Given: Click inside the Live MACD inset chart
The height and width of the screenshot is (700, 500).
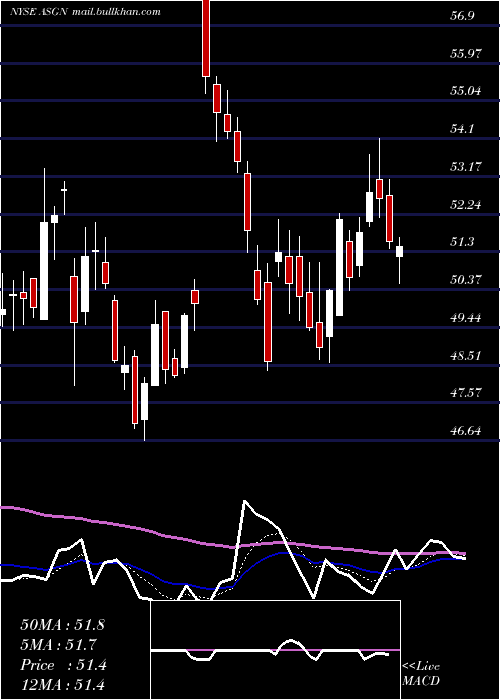Looking at the screenshot, I should pyautogui.click(x=275, y=650).
